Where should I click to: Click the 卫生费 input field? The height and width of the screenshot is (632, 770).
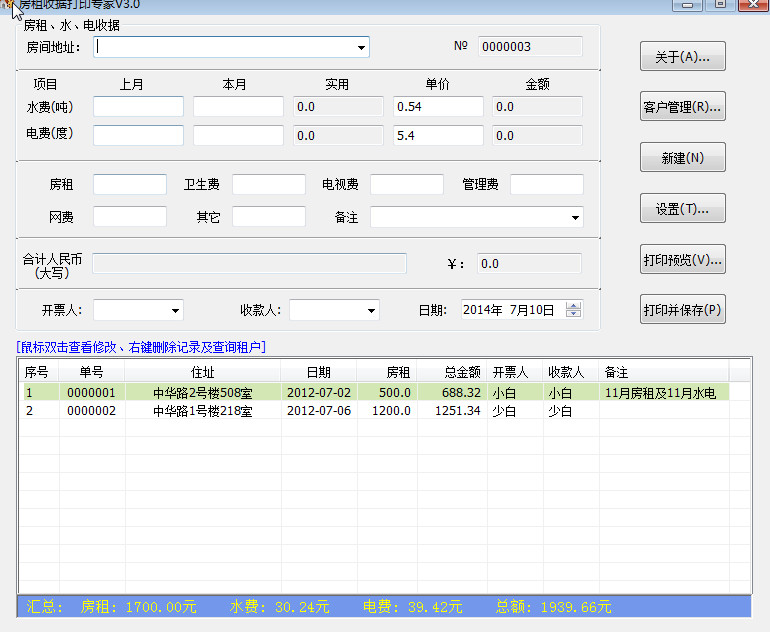[269, 185]
